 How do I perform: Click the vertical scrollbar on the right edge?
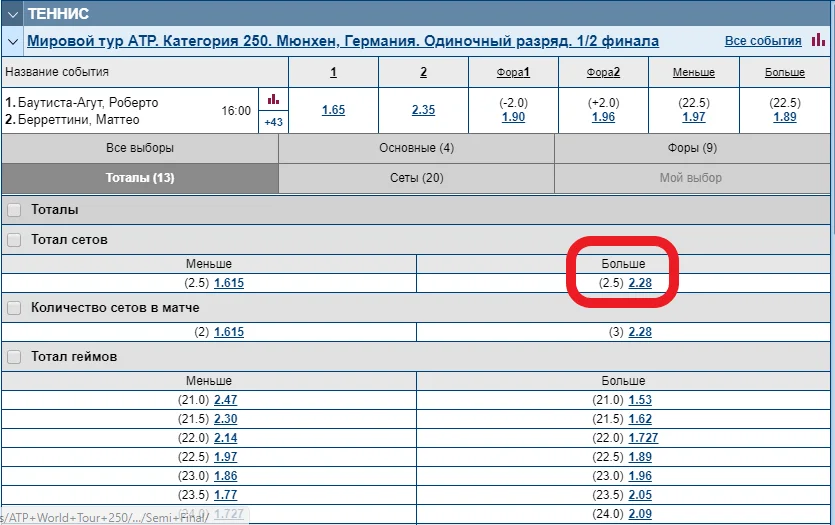click(833, 117)
